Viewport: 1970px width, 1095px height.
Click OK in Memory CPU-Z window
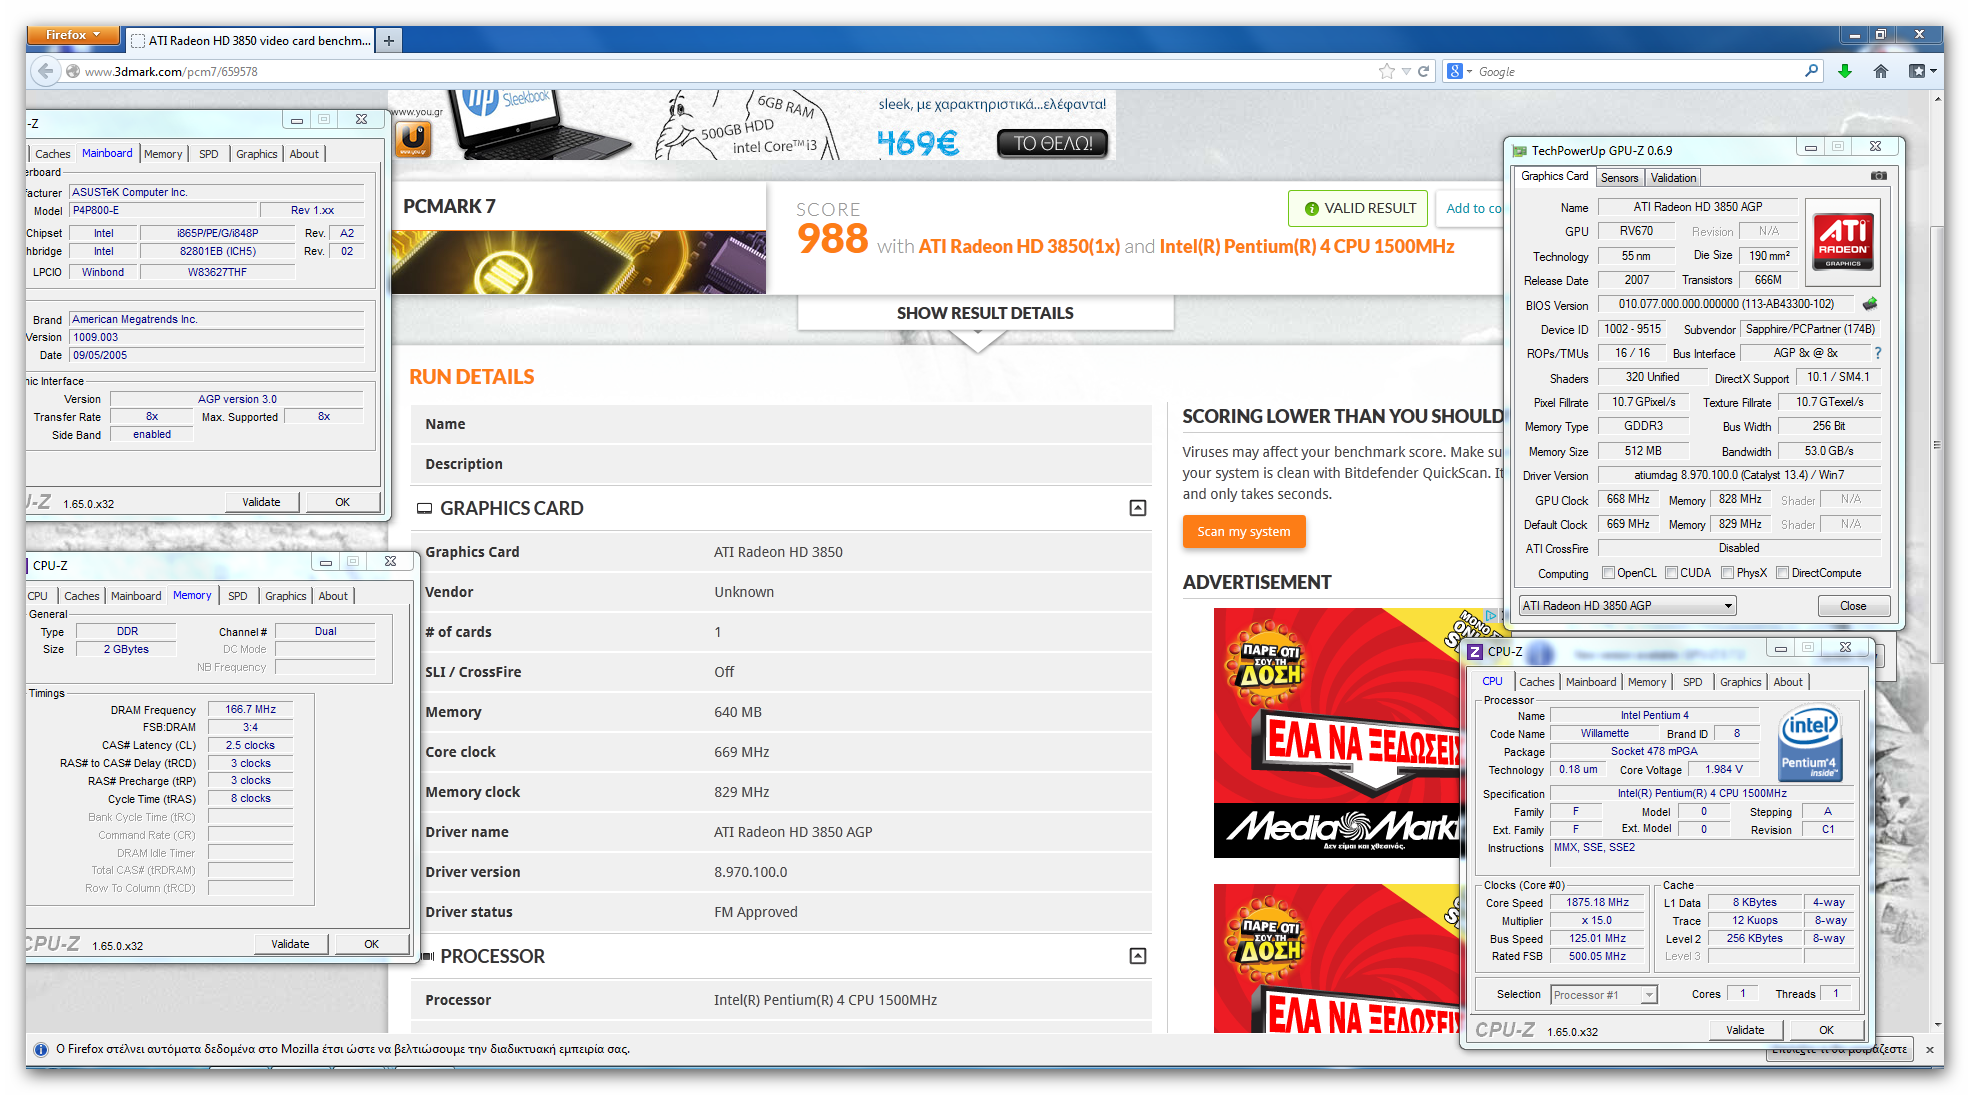pos(371,944)
